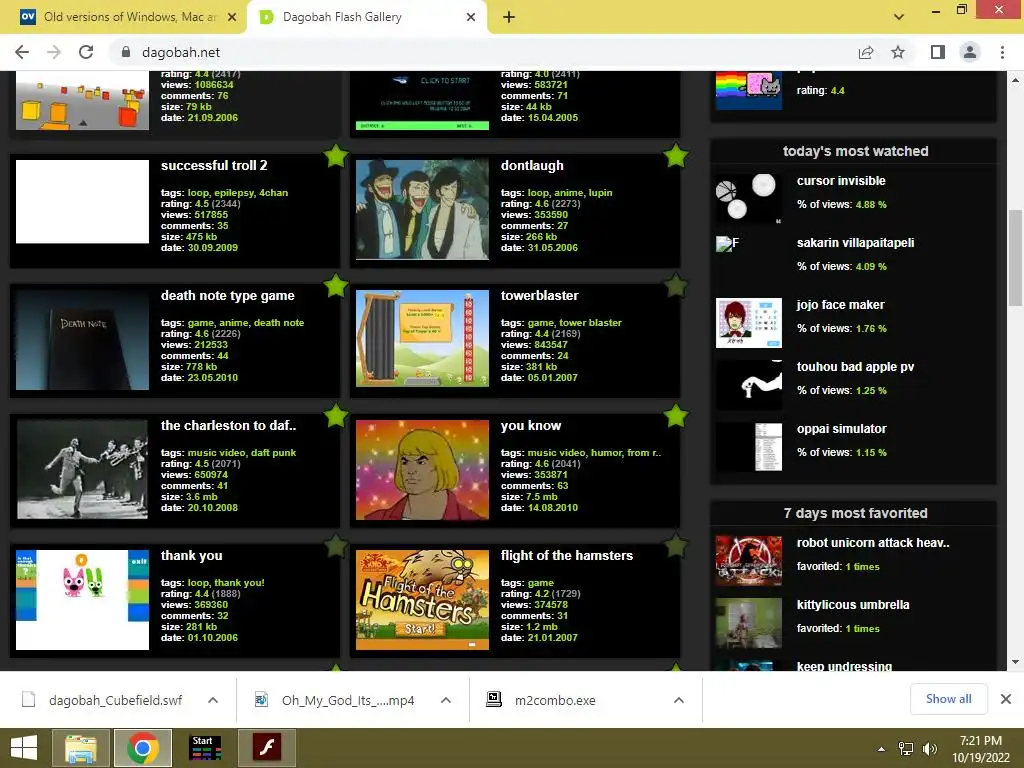
Task: Open the Death Note book thumbnail
Action: pos(82,340)
